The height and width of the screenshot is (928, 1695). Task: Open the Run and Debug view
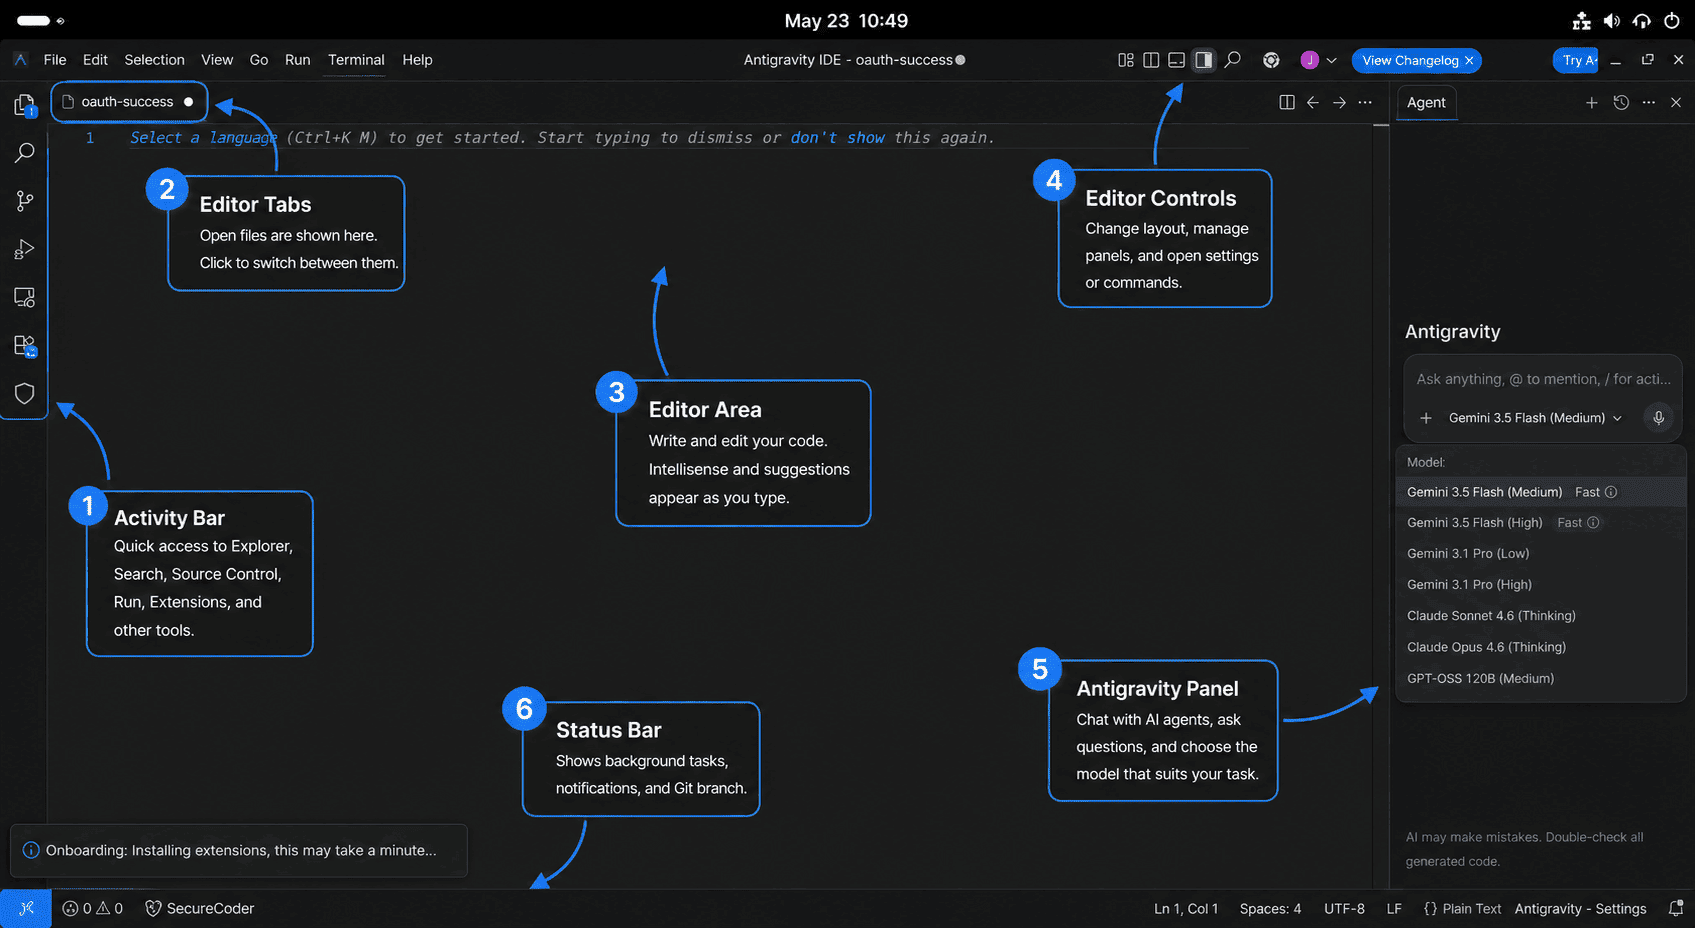tap(24, 249)
